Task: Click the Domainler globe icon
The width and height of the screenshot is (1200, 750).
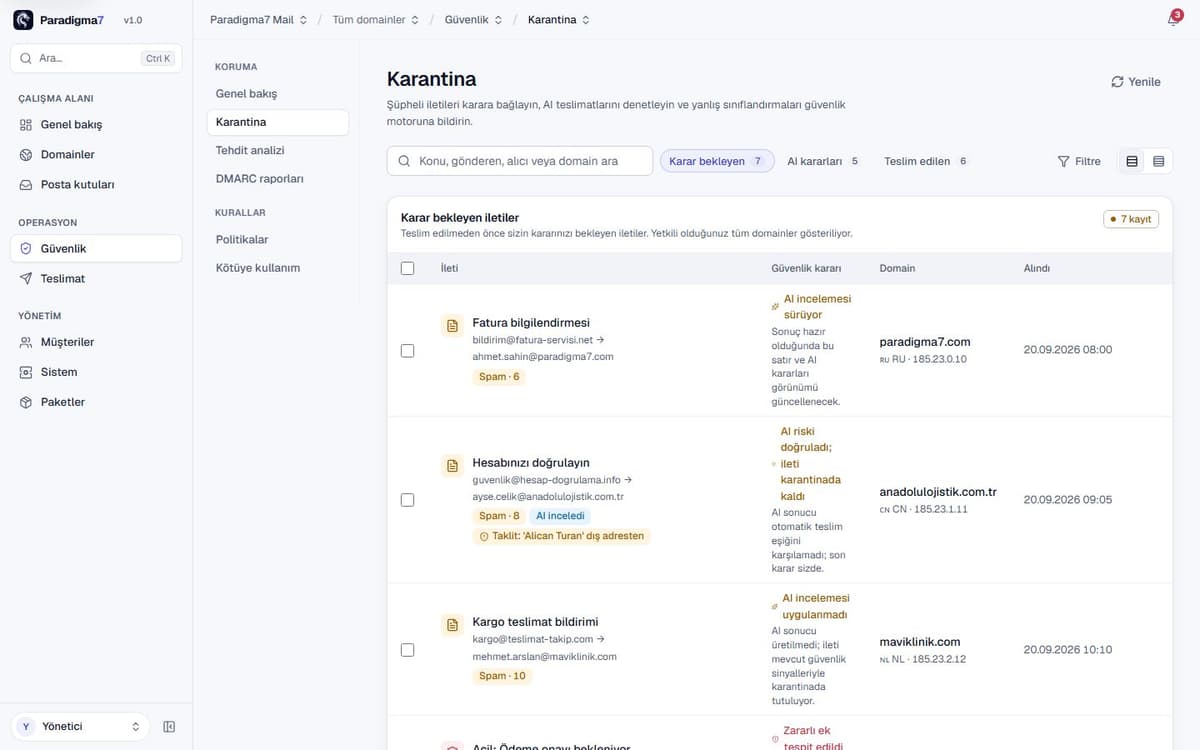Action: click(x=26, y=155)
